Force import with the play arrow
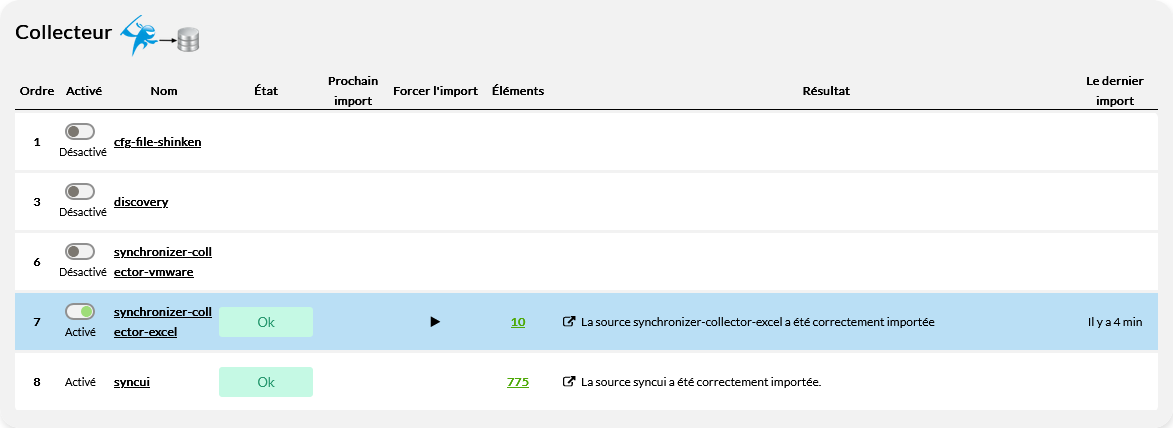 click(x=435, y=322)
